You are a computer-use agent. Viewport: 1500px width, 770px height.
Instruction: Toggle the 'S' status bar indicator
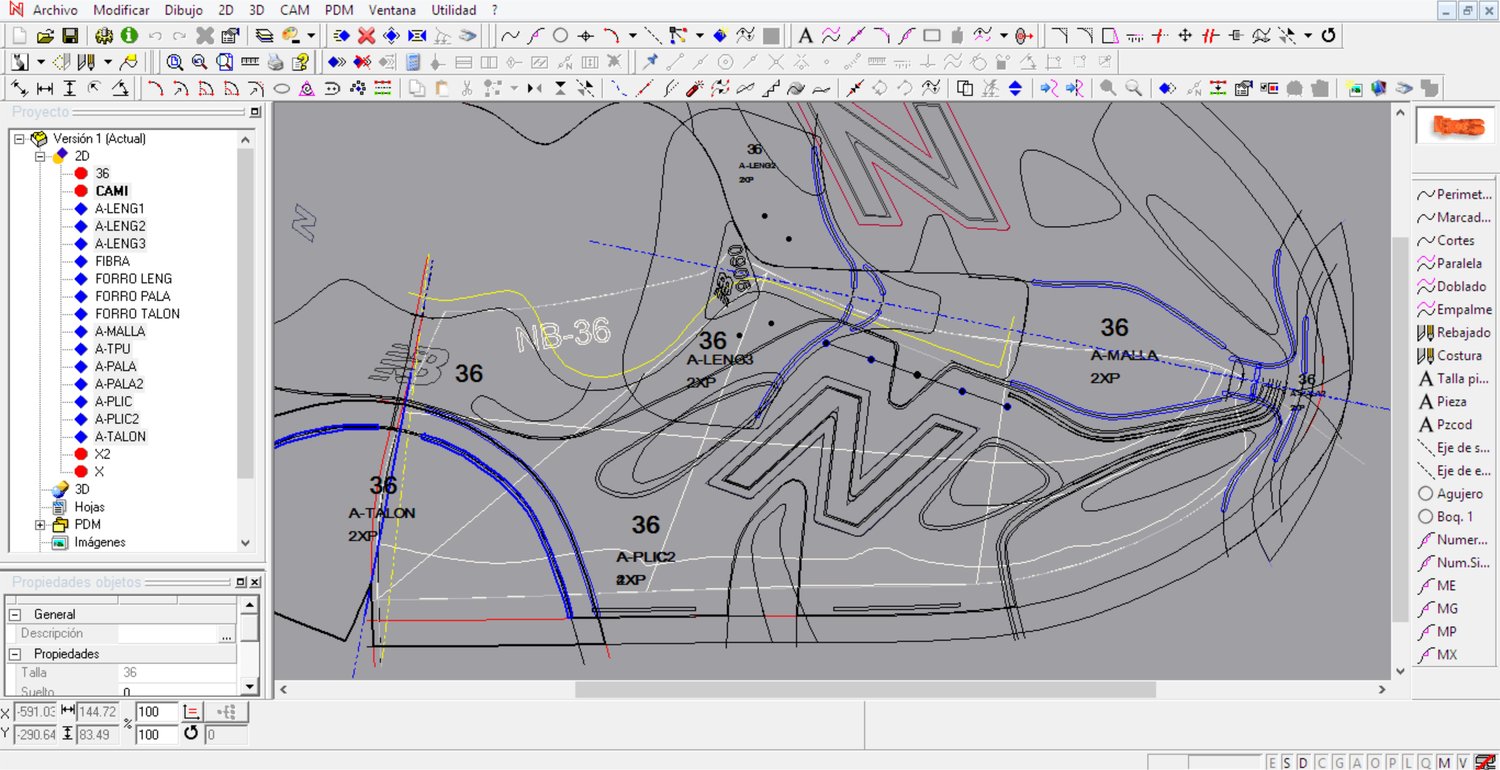pos(1287,763)
